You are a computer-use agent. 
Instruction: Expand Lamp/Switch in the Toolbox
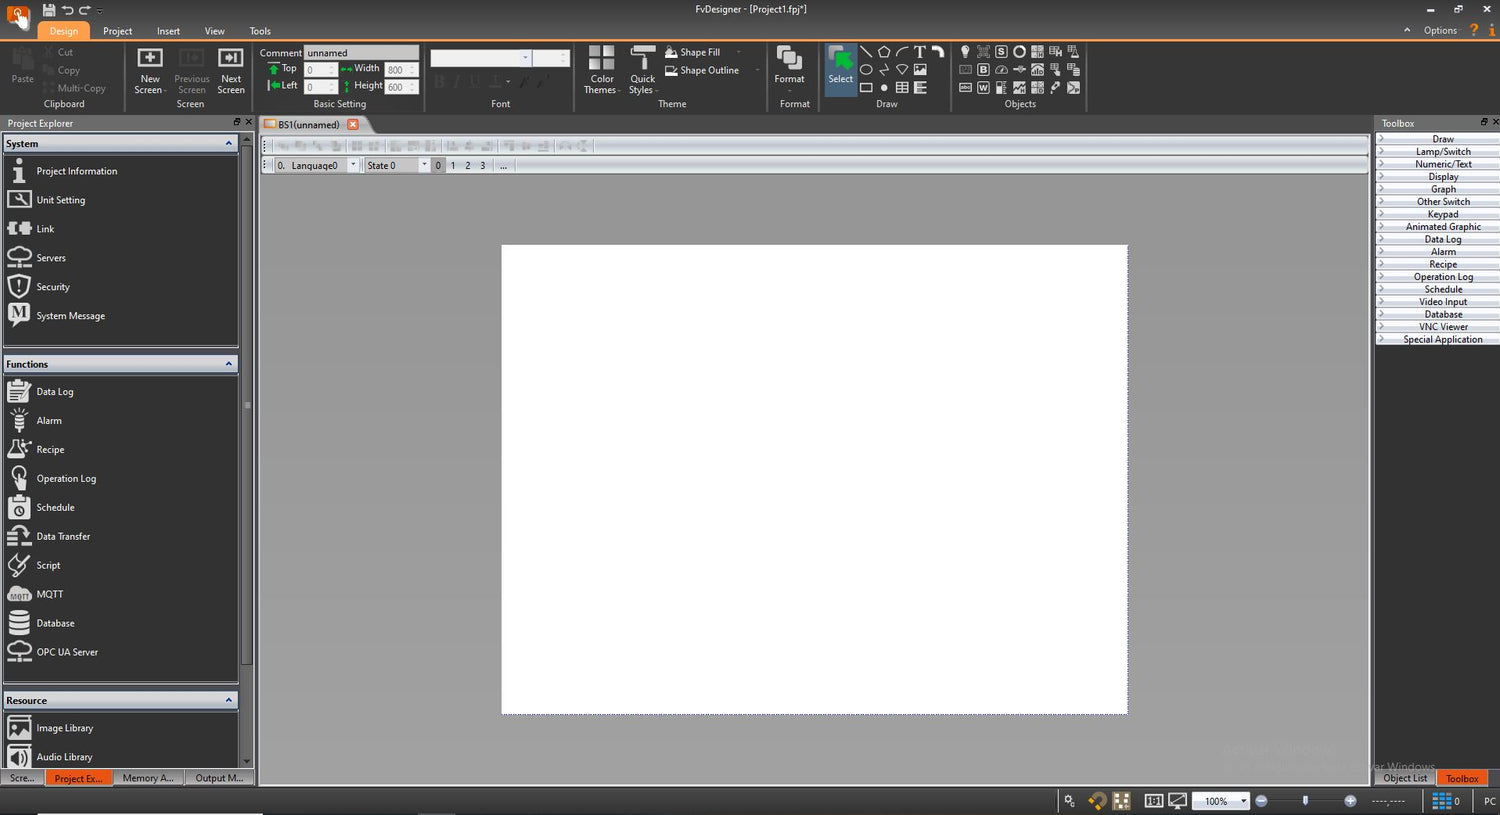[x=1437, y=152]
